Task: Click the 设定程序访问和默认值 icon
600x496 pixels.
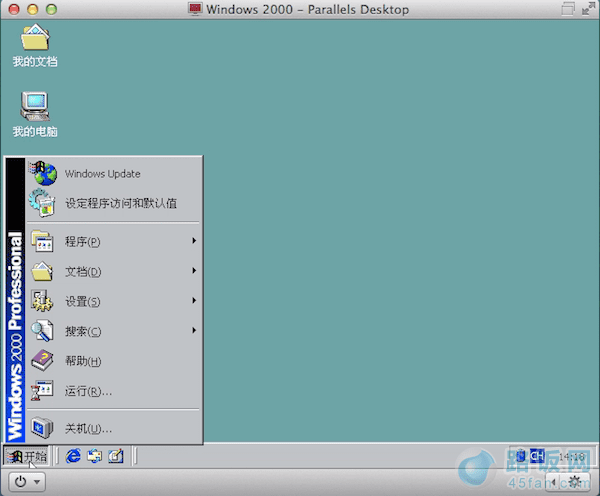Action: pos(42,203)
